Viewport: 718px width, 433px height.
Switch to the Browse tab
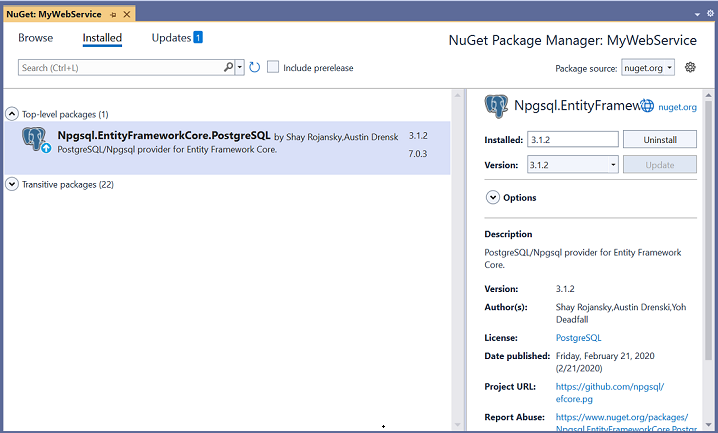(x=35, y=38)
